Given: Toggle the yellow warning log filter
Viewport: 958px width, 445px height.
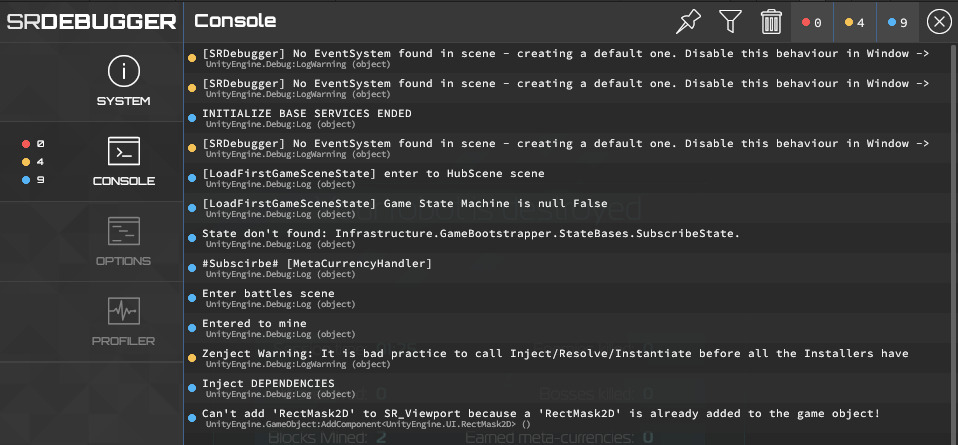Looking at the screenshot, I should pyautogui.click(x=855, y=23).
